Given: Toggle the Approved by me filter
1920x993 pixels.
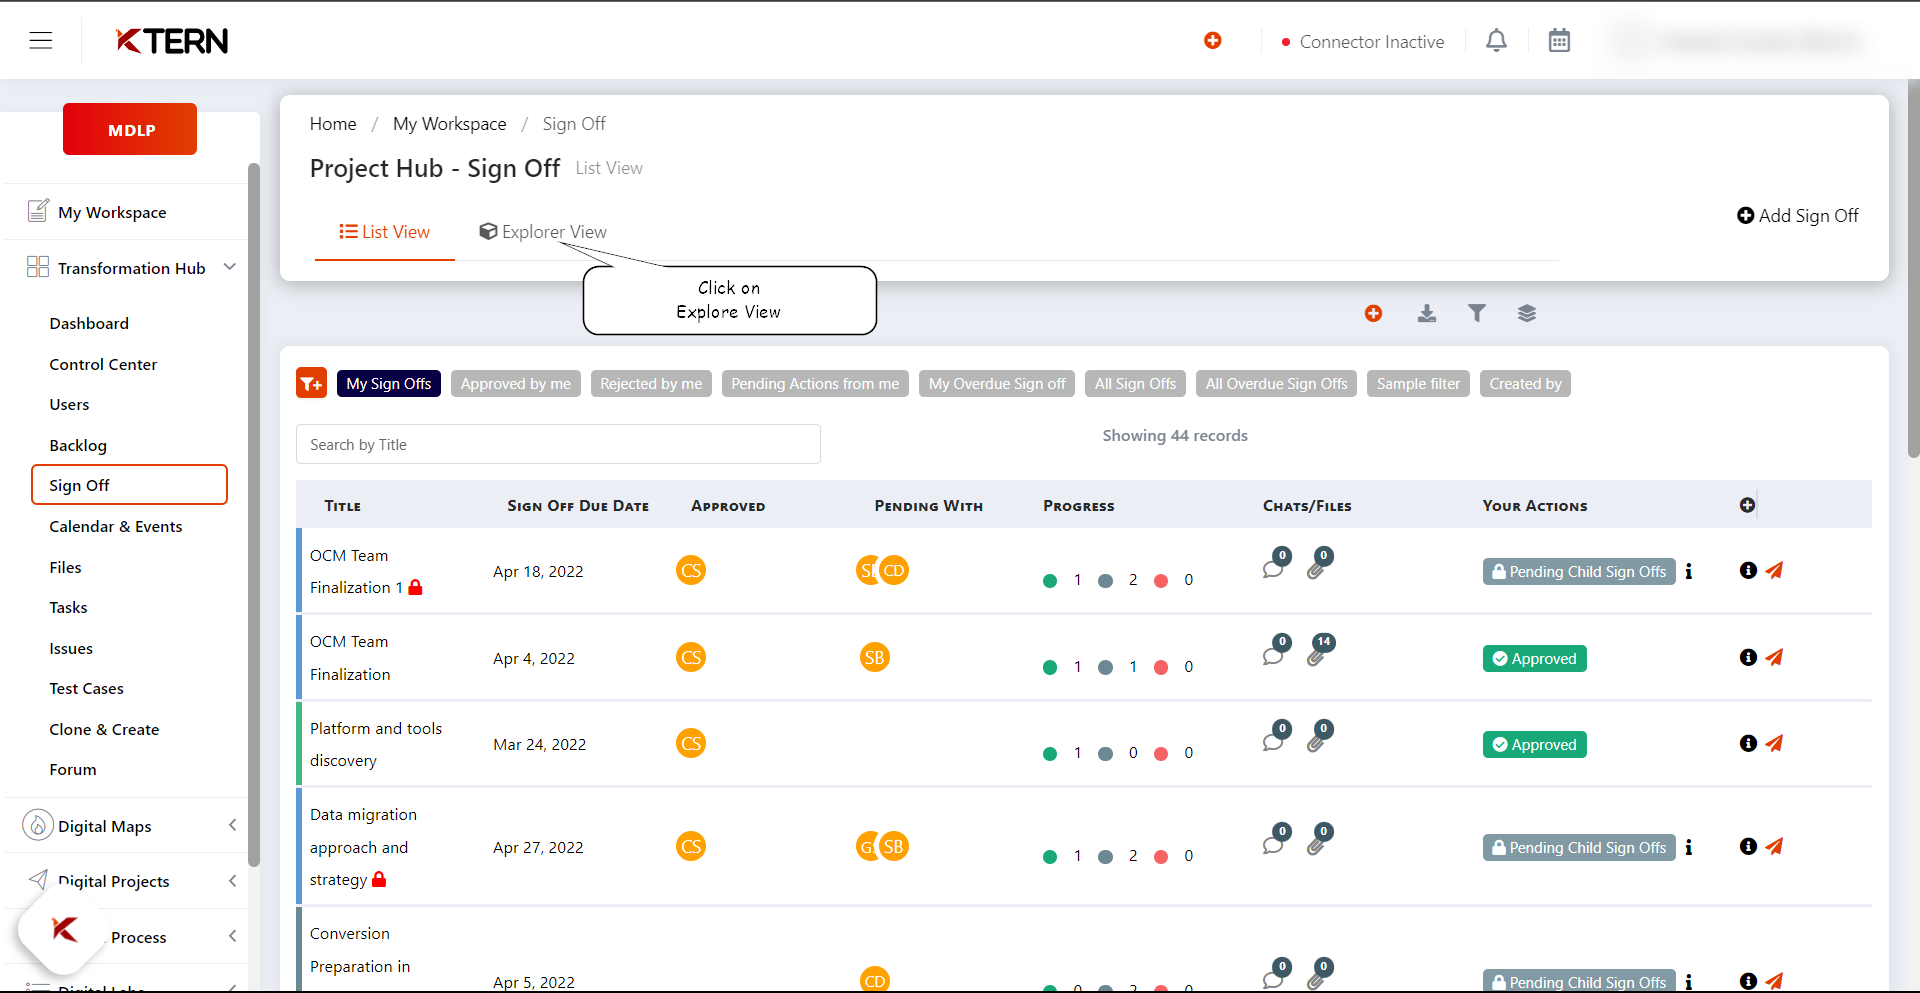Looking at the screenshot, I should tap(516, 383).
